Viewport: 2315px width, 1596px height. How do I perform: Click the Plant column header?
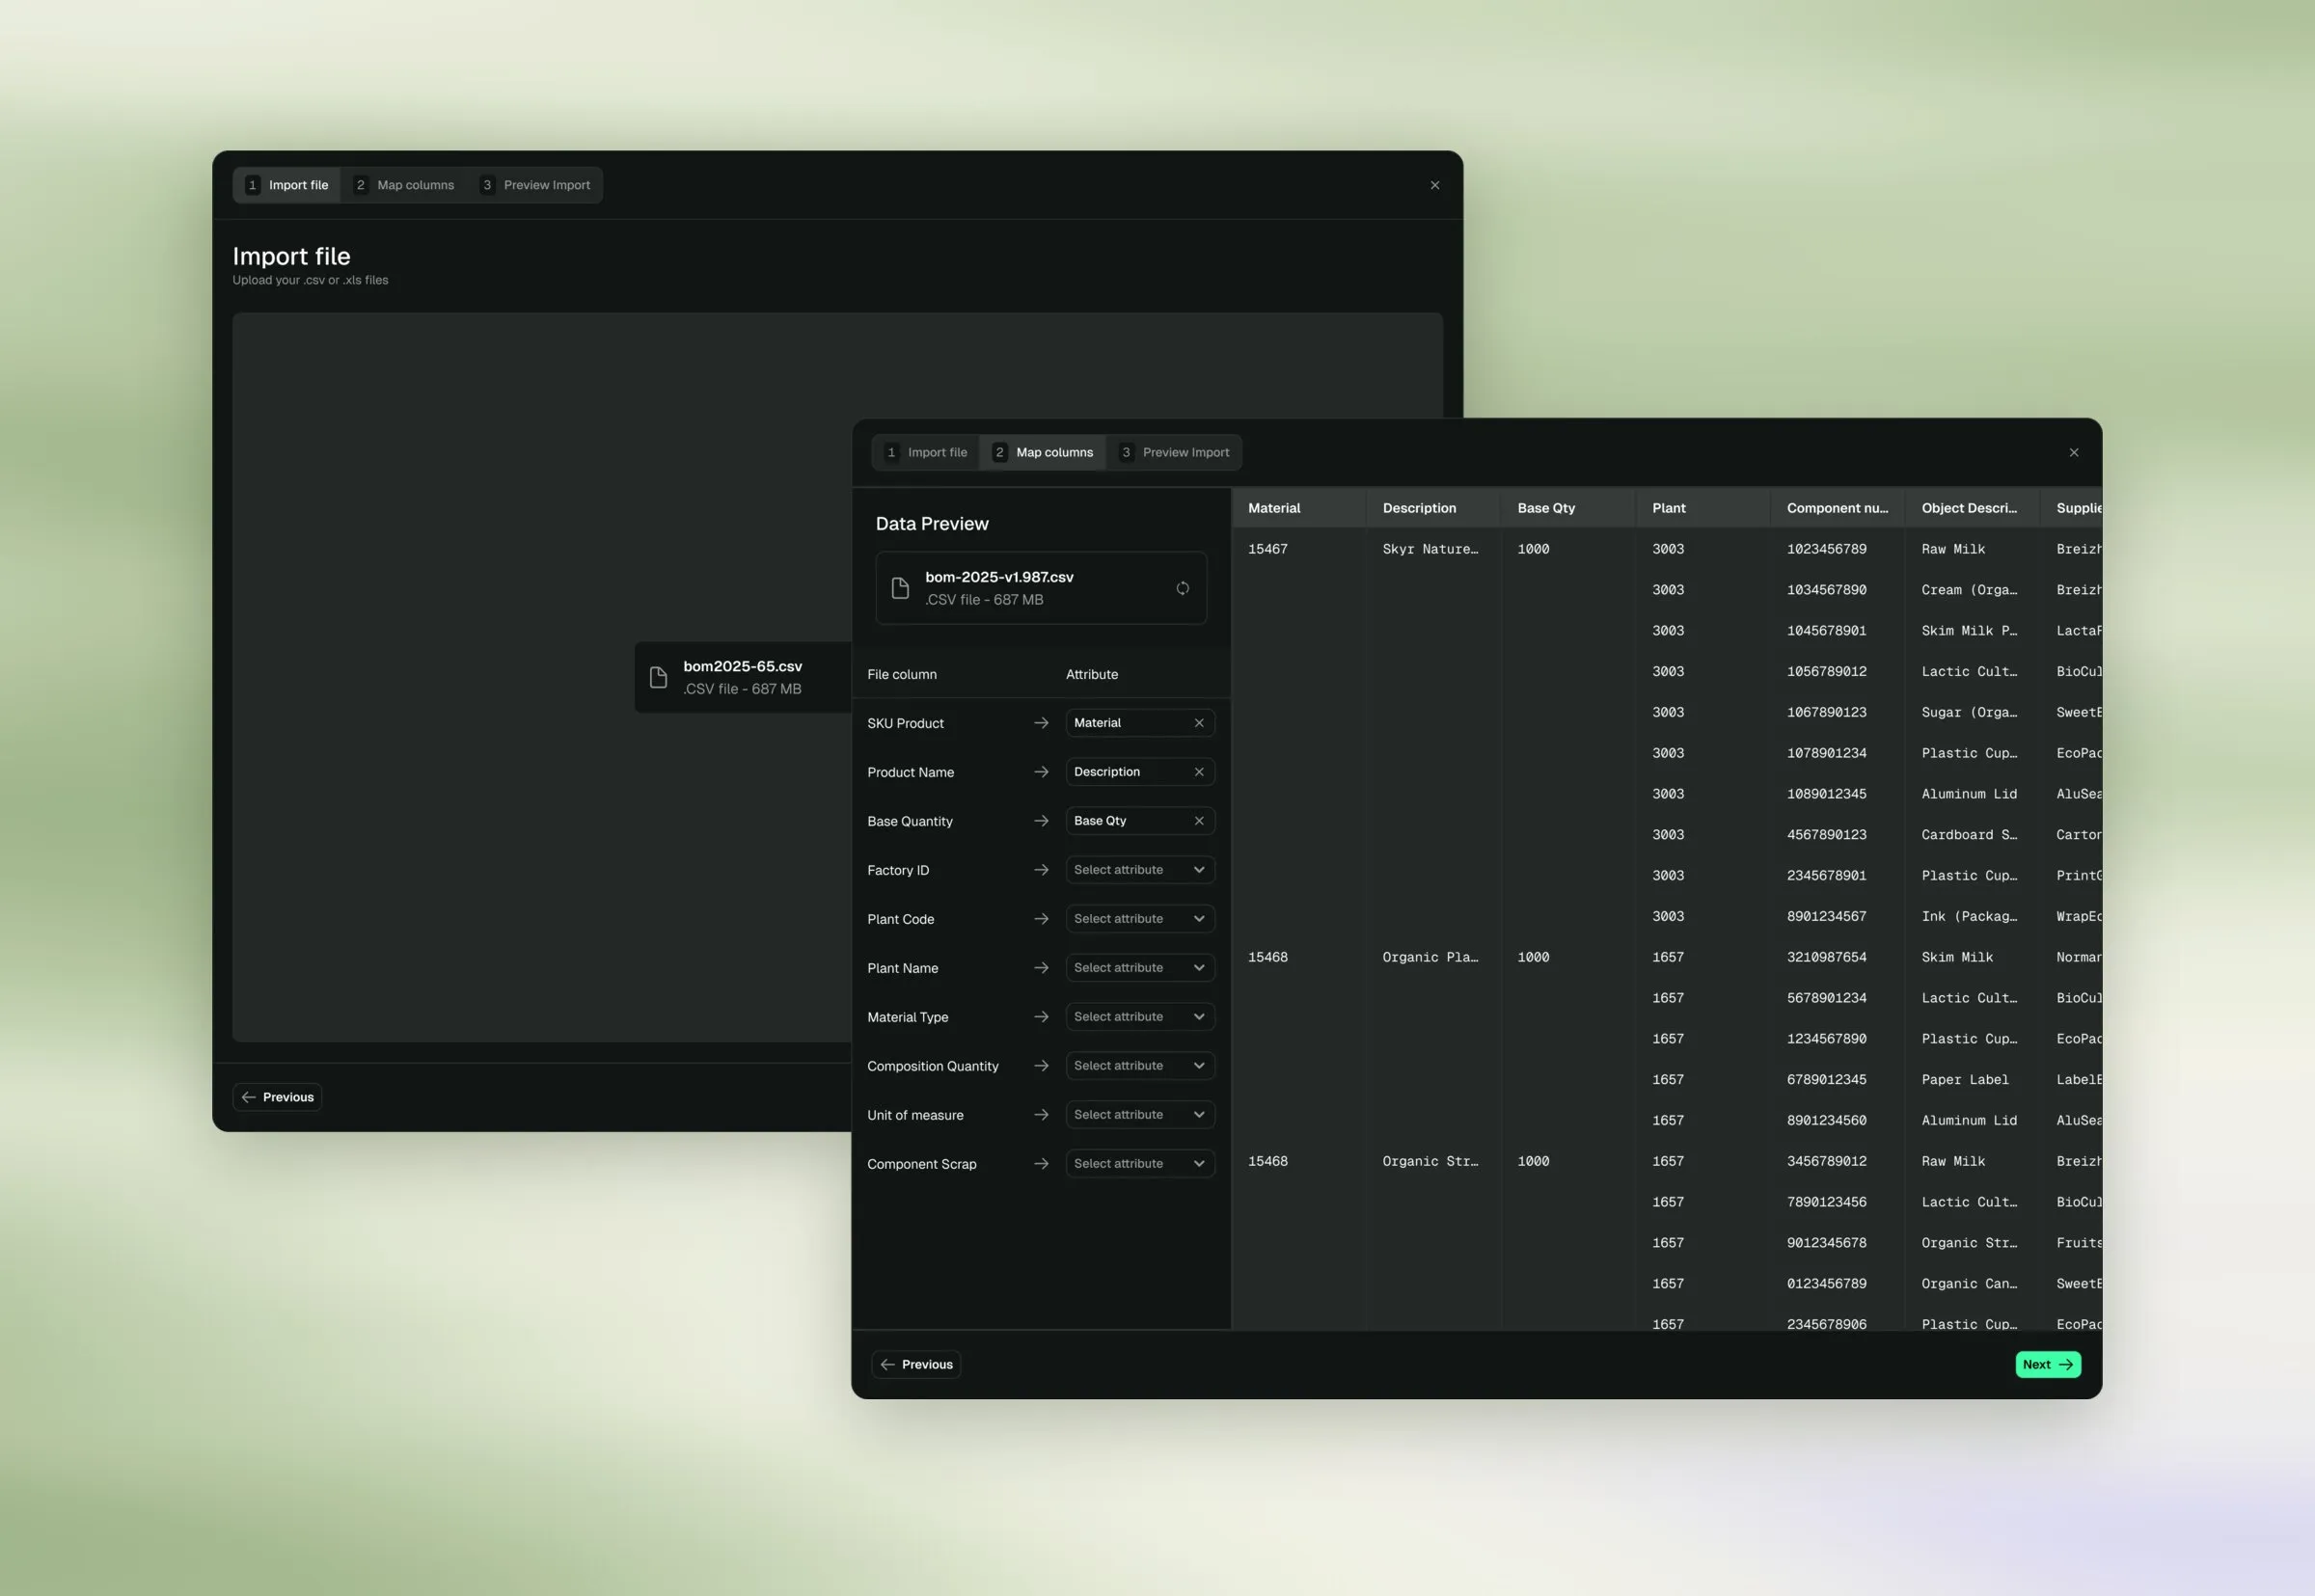tap(1703, 508)
